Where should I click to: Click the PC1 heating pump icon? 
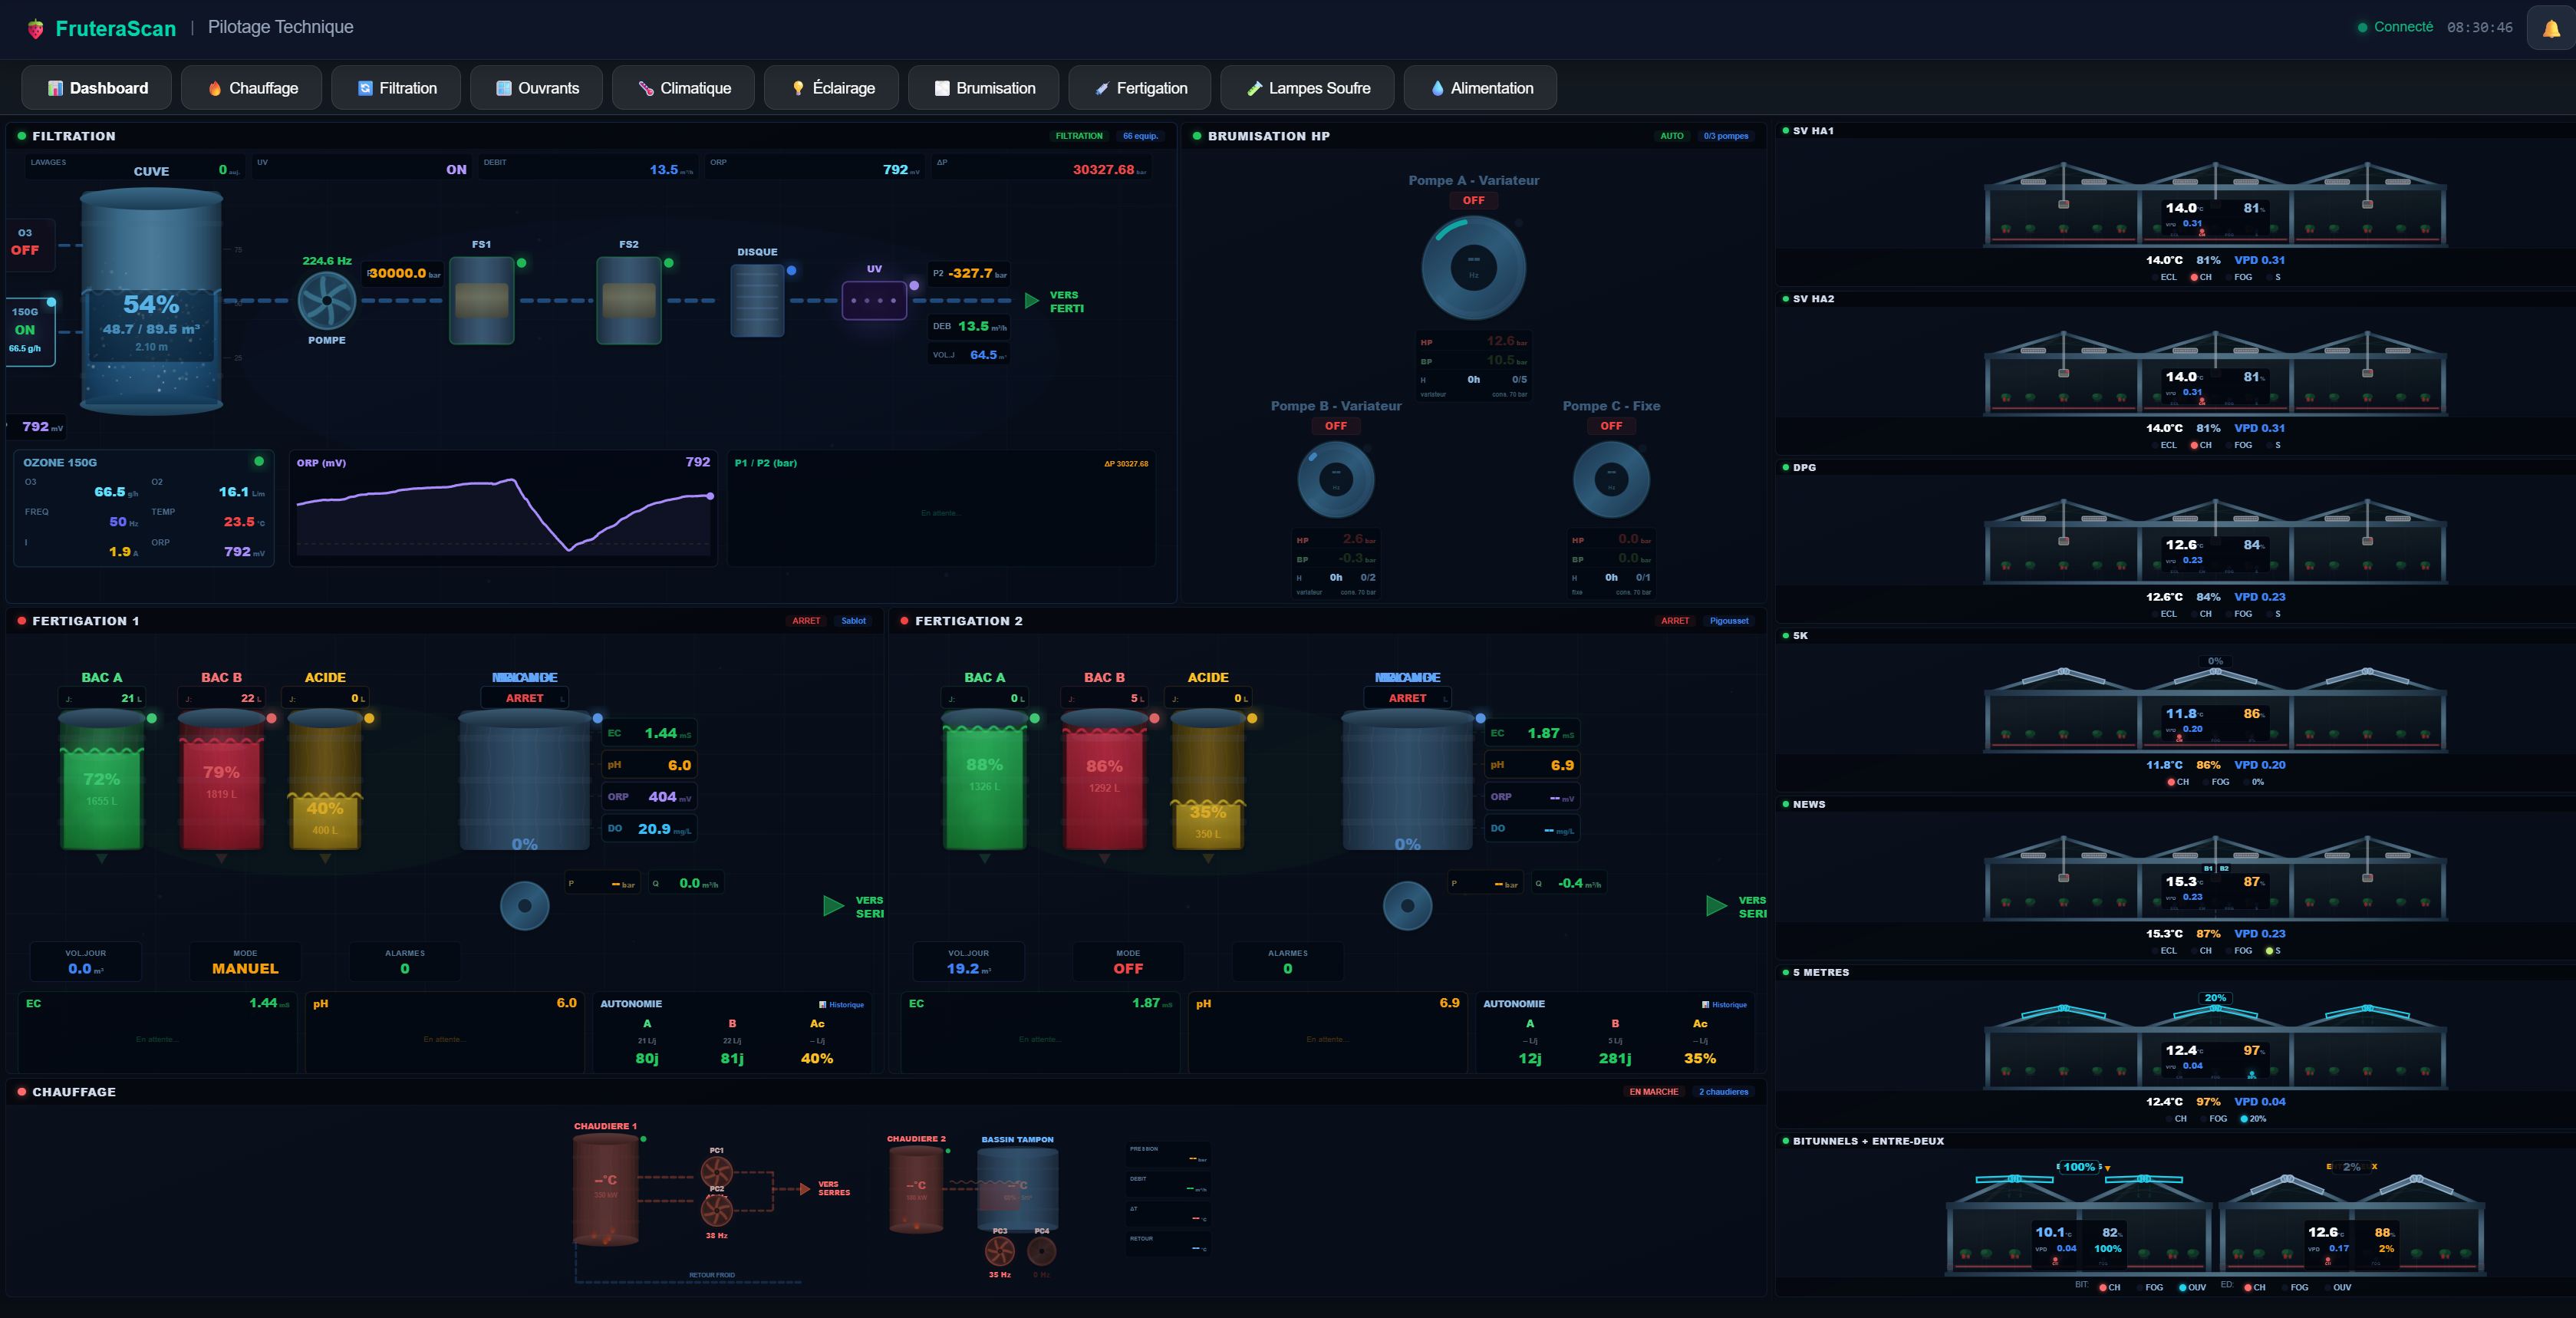click(x=716, y=1172)
